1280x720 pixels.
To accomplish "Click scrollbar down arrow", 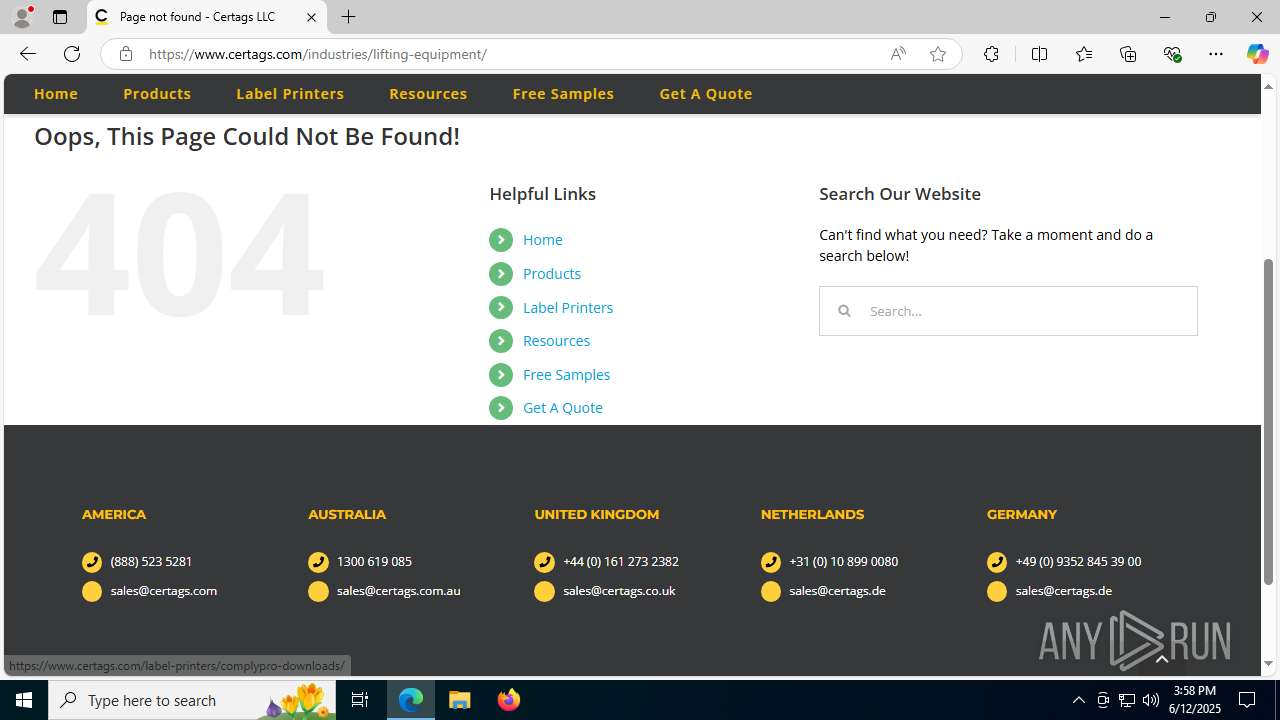I will click(1268, 663).
